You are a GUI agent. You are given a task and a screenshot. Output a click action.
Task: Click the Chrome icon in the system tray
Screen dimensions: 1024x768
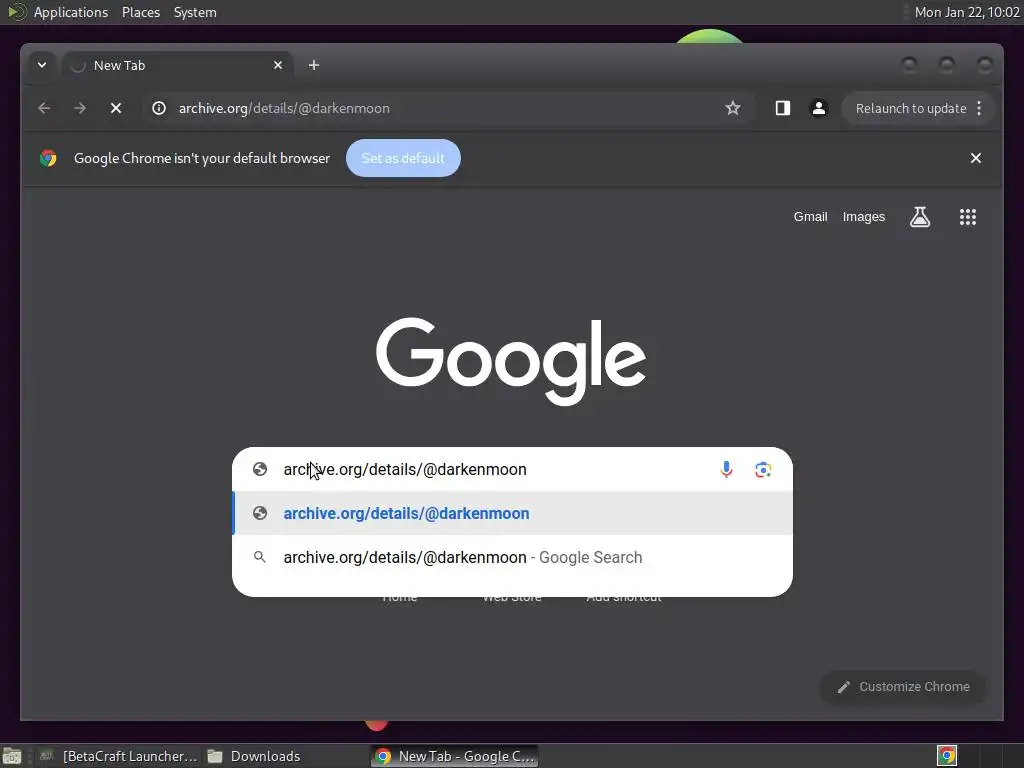(x=947, y=756)
